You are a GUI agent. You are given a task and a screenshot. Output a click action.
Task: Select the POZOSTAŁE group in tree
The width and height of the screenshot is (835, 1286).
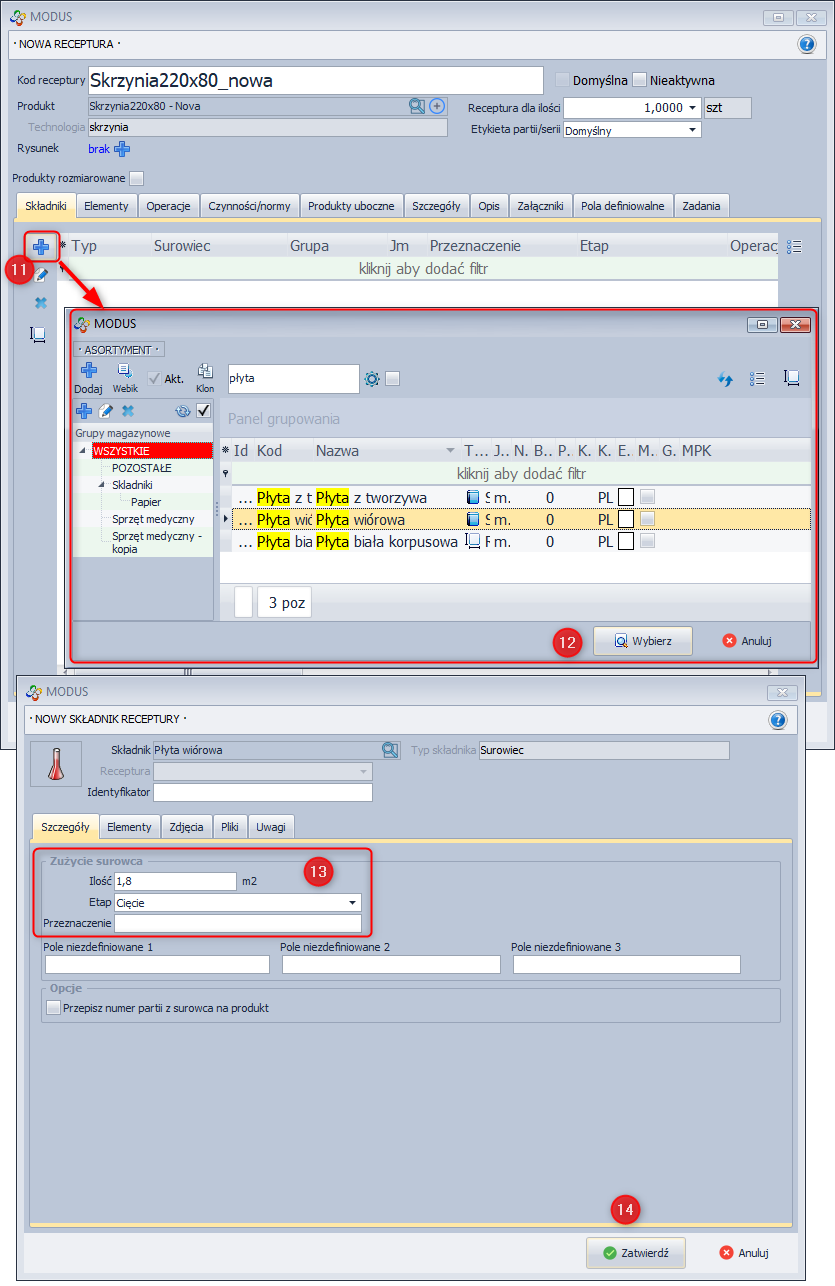click(x=142, y=467)
